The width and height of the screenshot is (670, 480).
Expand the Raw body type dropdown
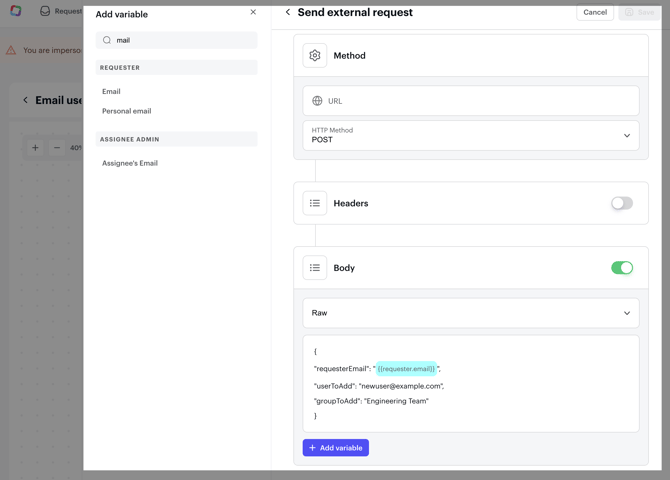pos(471,313)
